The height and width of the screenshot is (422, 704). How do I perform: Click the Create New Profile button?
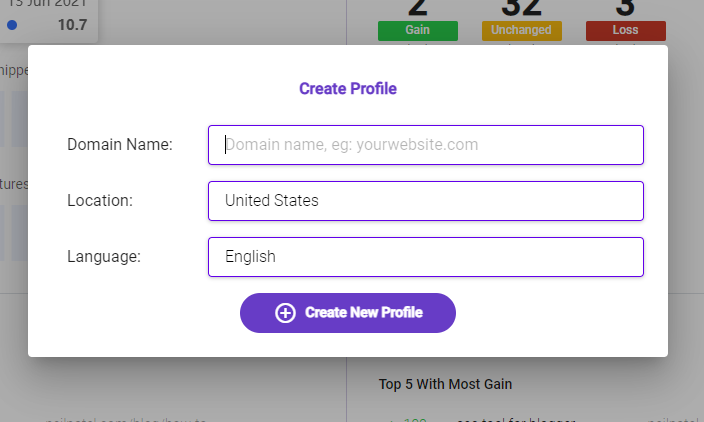tap(348, 313)
